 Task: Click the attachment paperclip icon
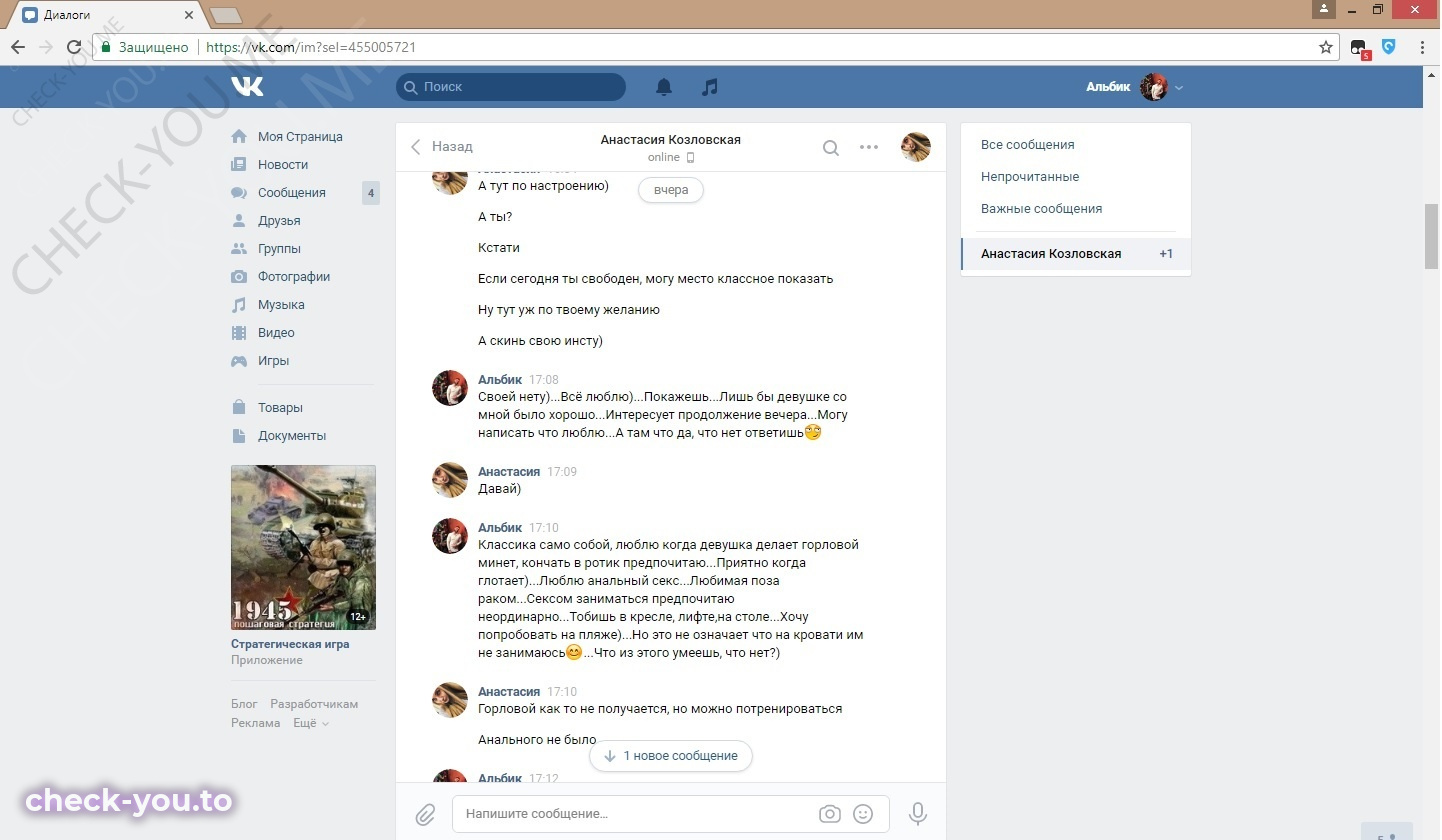pyautogui.click(x=425, y=814)
